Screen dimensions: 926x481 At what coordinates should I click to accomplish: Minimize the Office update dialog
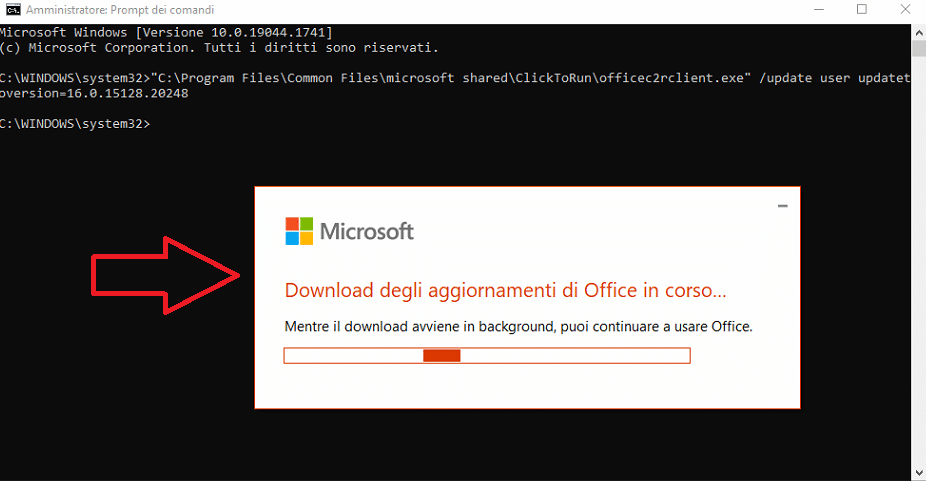coord(782,206)
